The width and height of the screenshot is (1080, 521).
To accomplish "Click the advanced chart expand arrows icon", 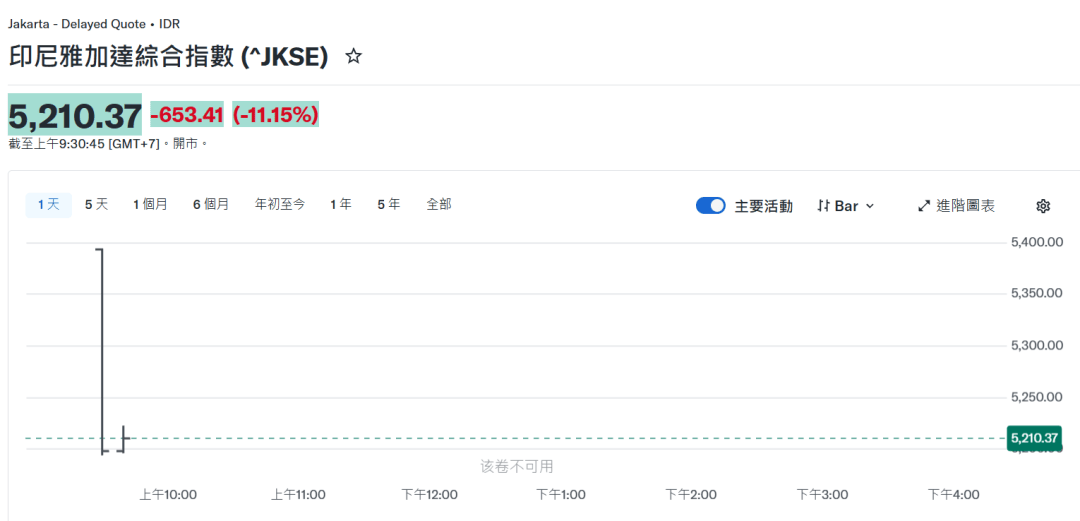I will tap(924, 205).
